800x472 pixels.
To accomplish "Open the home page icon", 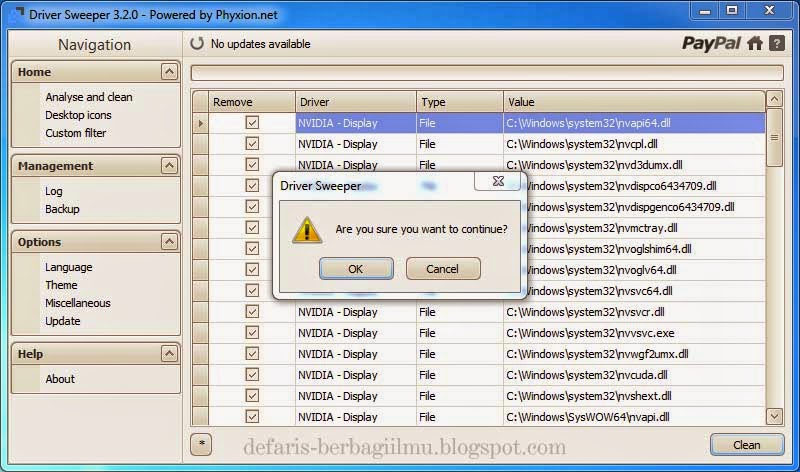I will pyautogui.click(x=755, y=43).
